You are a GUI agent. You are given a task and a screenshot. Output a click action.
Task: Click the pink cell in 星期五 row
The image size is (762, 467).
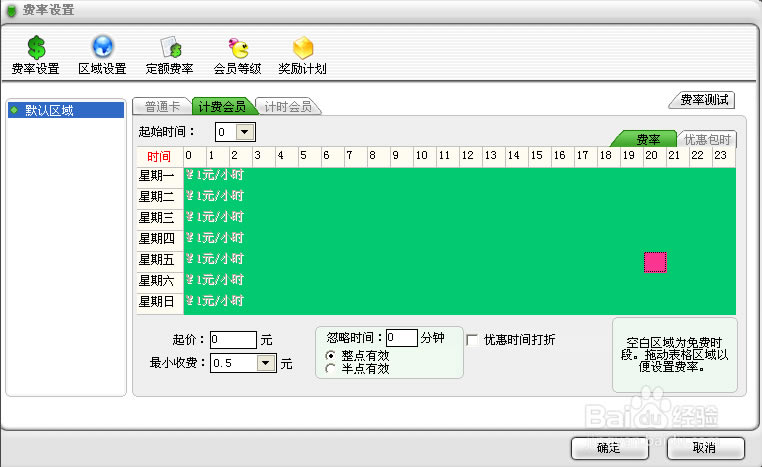pos(655,262)
